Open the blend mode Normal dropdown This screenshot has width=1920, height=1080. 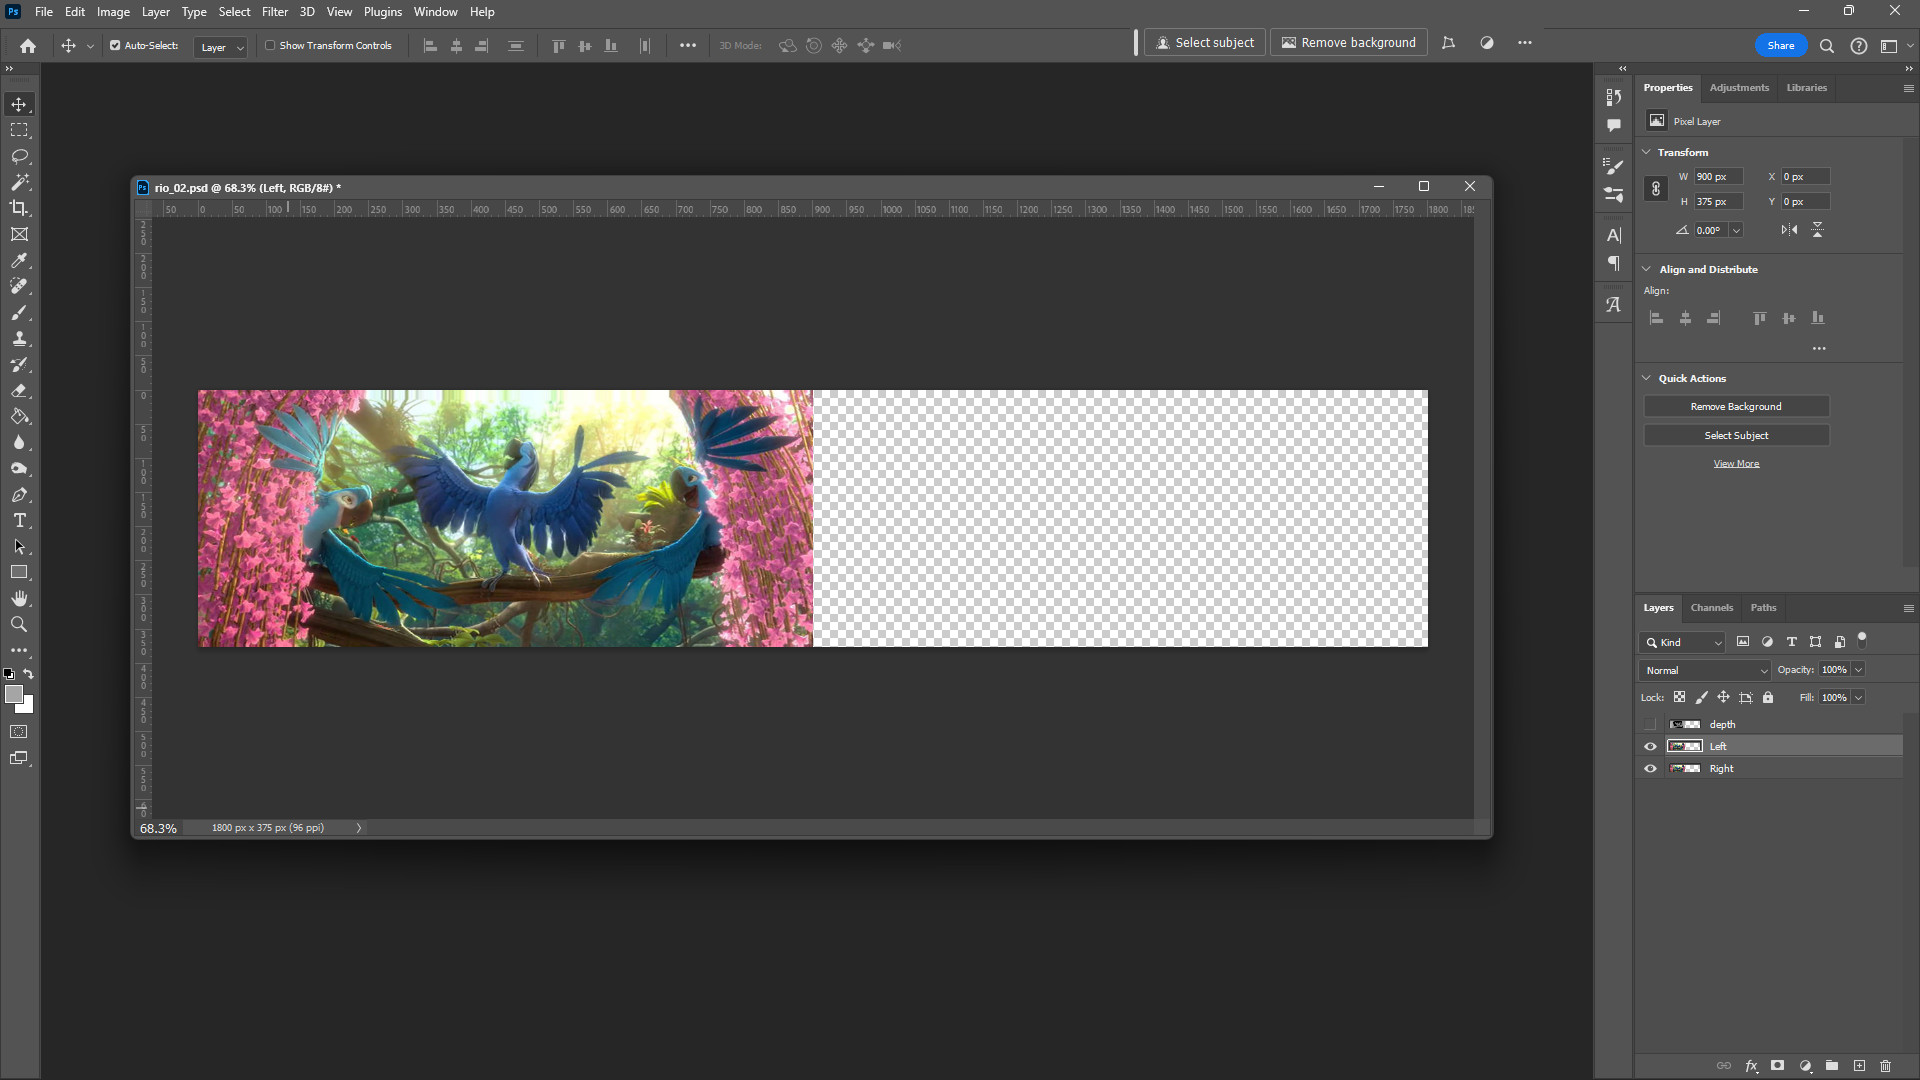coord(1704,670)
